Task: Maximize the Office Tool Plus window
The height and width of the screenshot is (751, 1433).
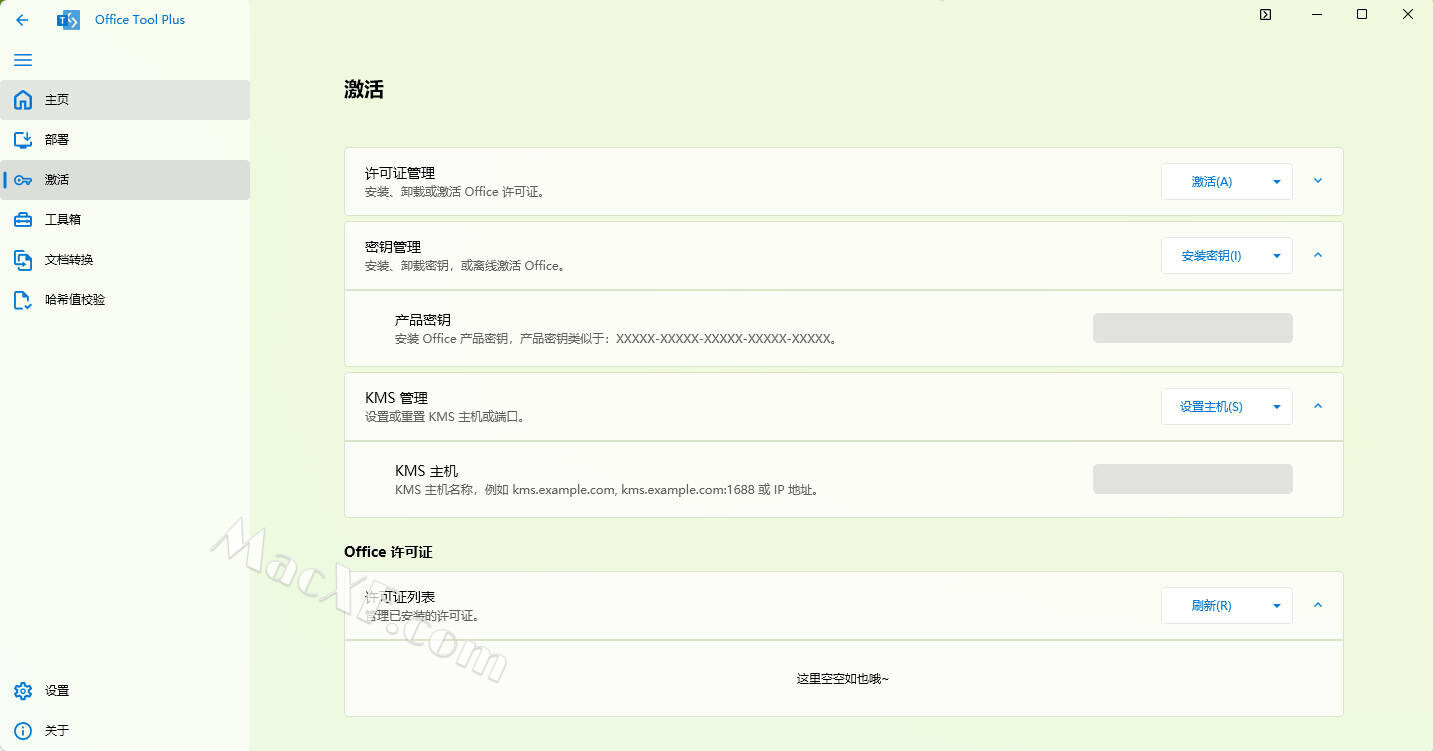Action: 1361,15
